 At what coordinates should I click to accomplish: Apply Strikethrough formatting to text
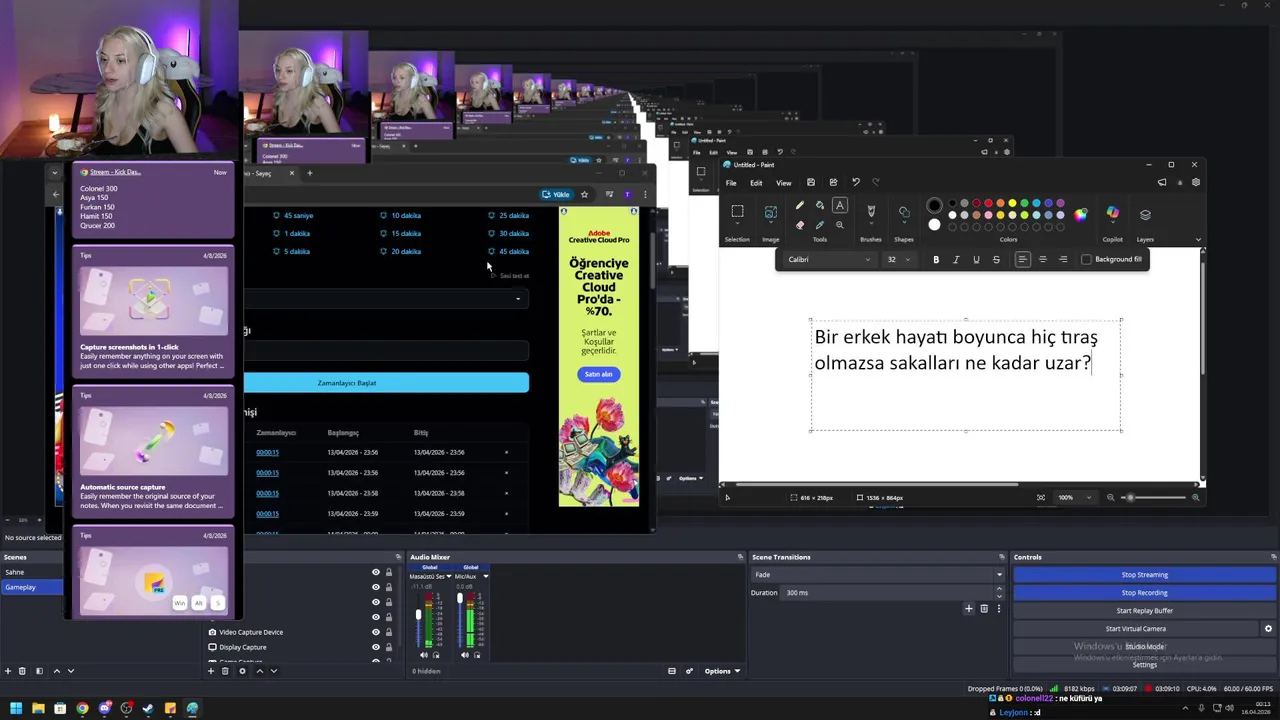(x=996, y=259)
